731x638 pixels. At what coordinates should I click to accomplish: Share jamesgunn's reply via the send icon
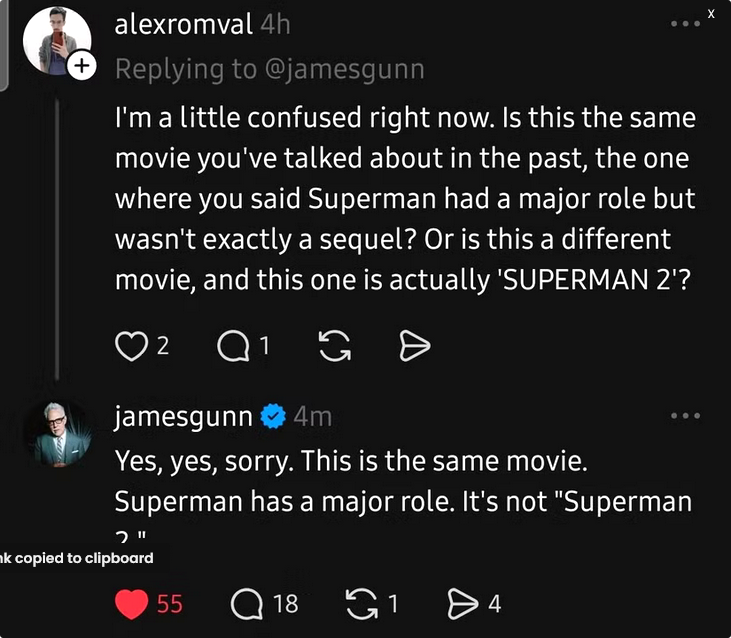click(x=461, y=604)
